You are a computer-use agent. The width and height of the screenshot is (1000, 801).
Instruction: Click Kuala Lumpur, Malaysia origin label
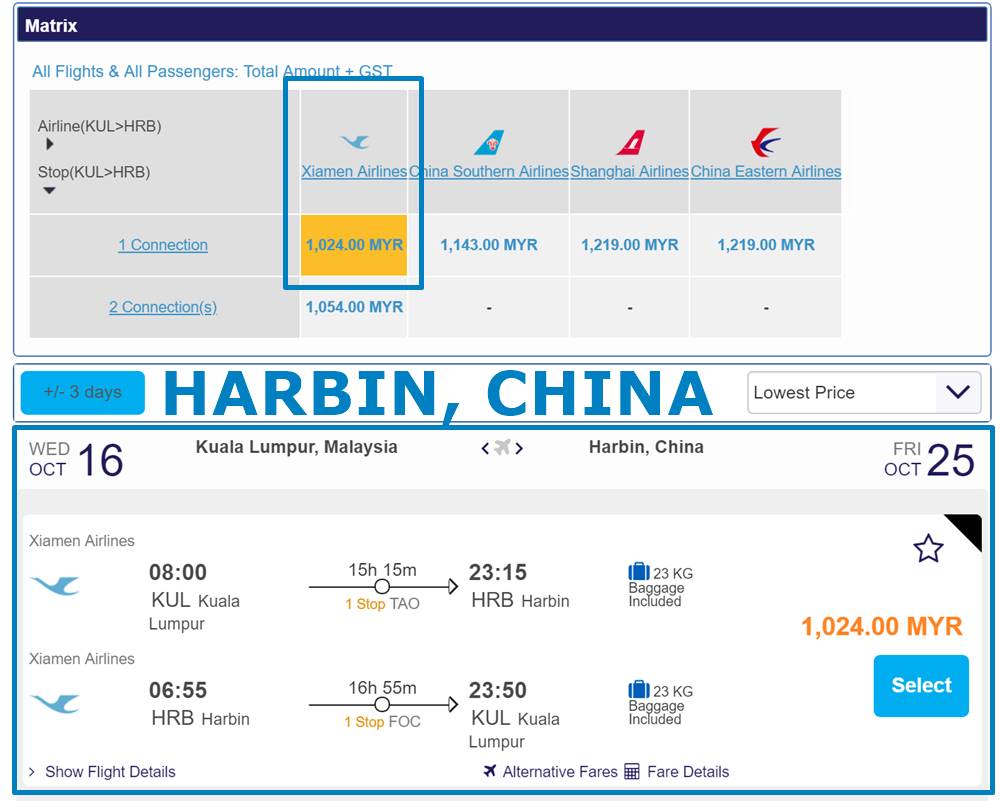[297, 447]
